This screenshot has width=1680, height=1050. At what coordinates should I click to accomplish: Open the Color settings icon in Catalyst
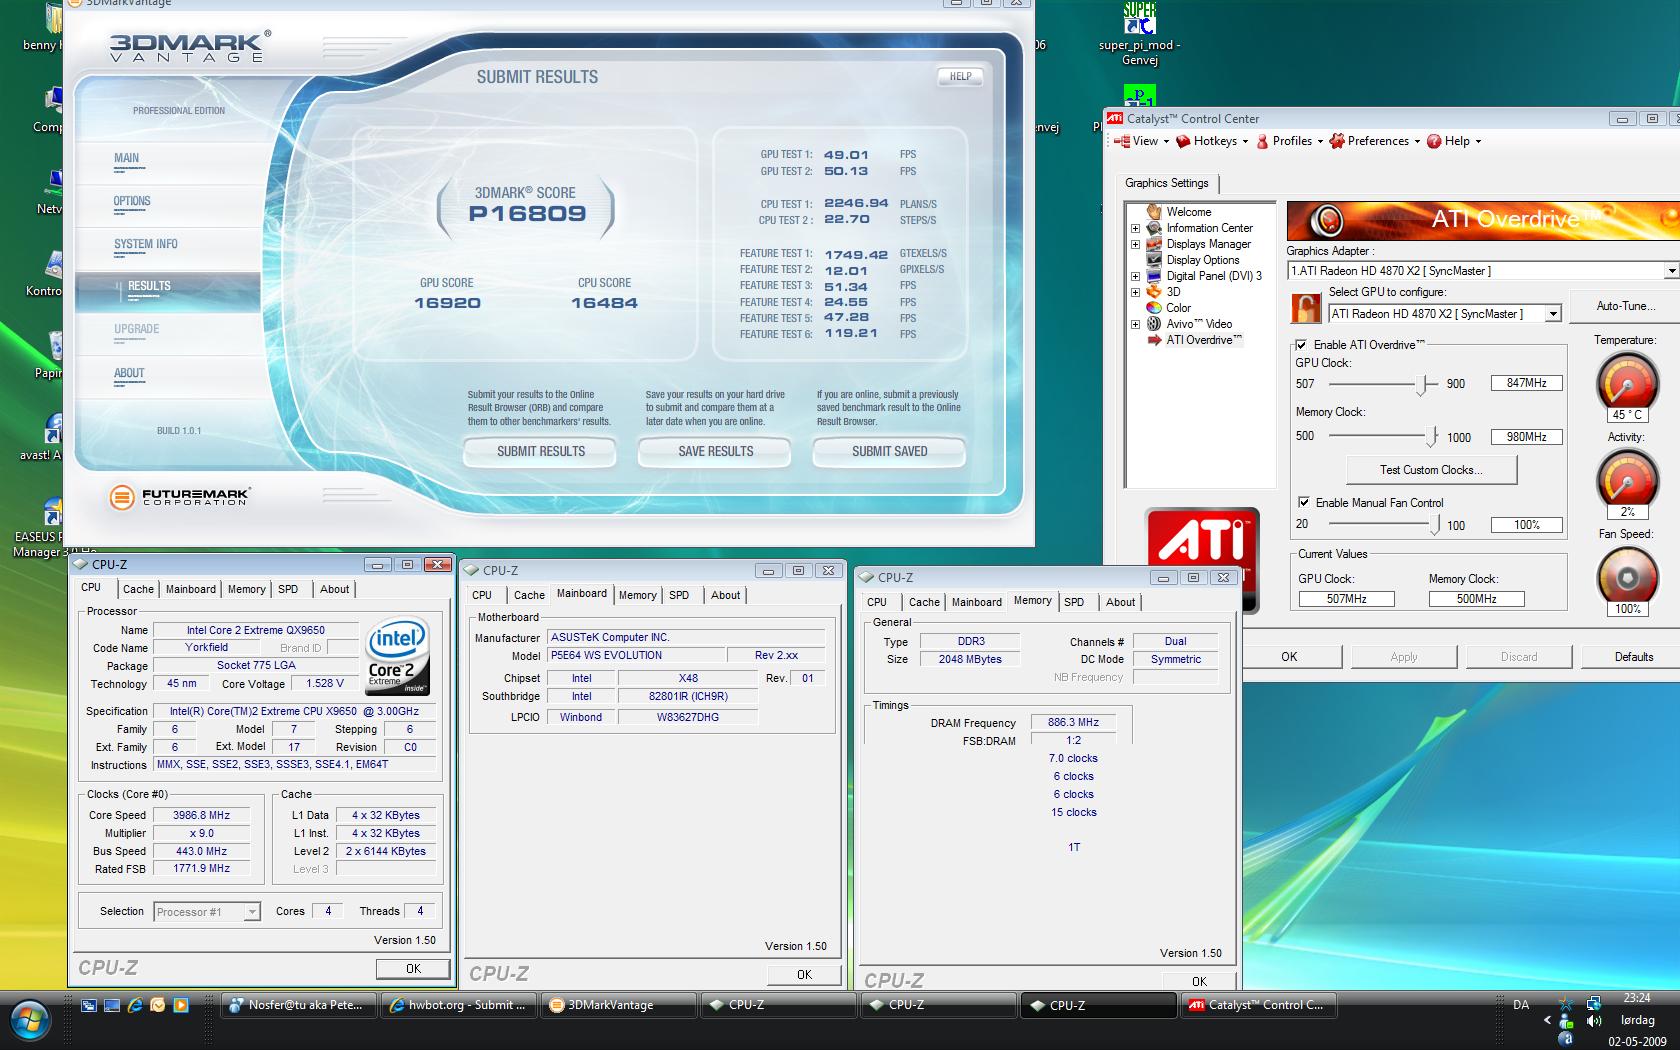(x=1154, y=308)
